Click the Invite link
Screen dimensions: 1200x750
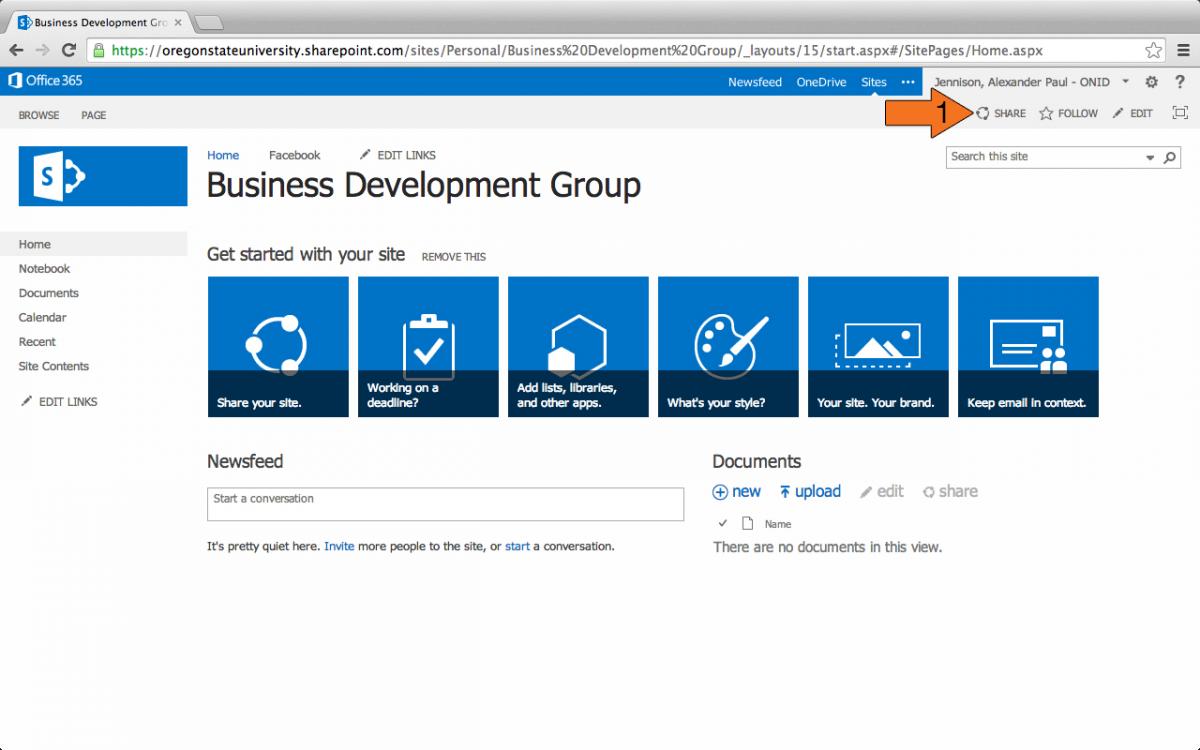(339, 546)
